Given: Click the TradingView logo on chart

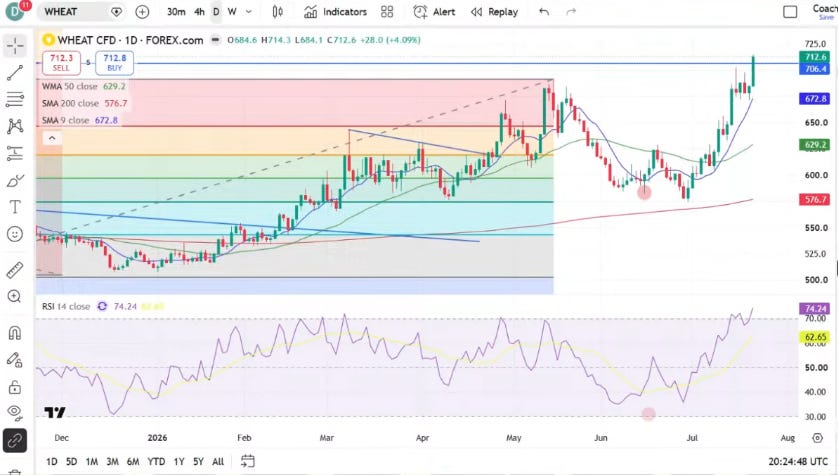Looking at the screenshot, I should point(55,412).
